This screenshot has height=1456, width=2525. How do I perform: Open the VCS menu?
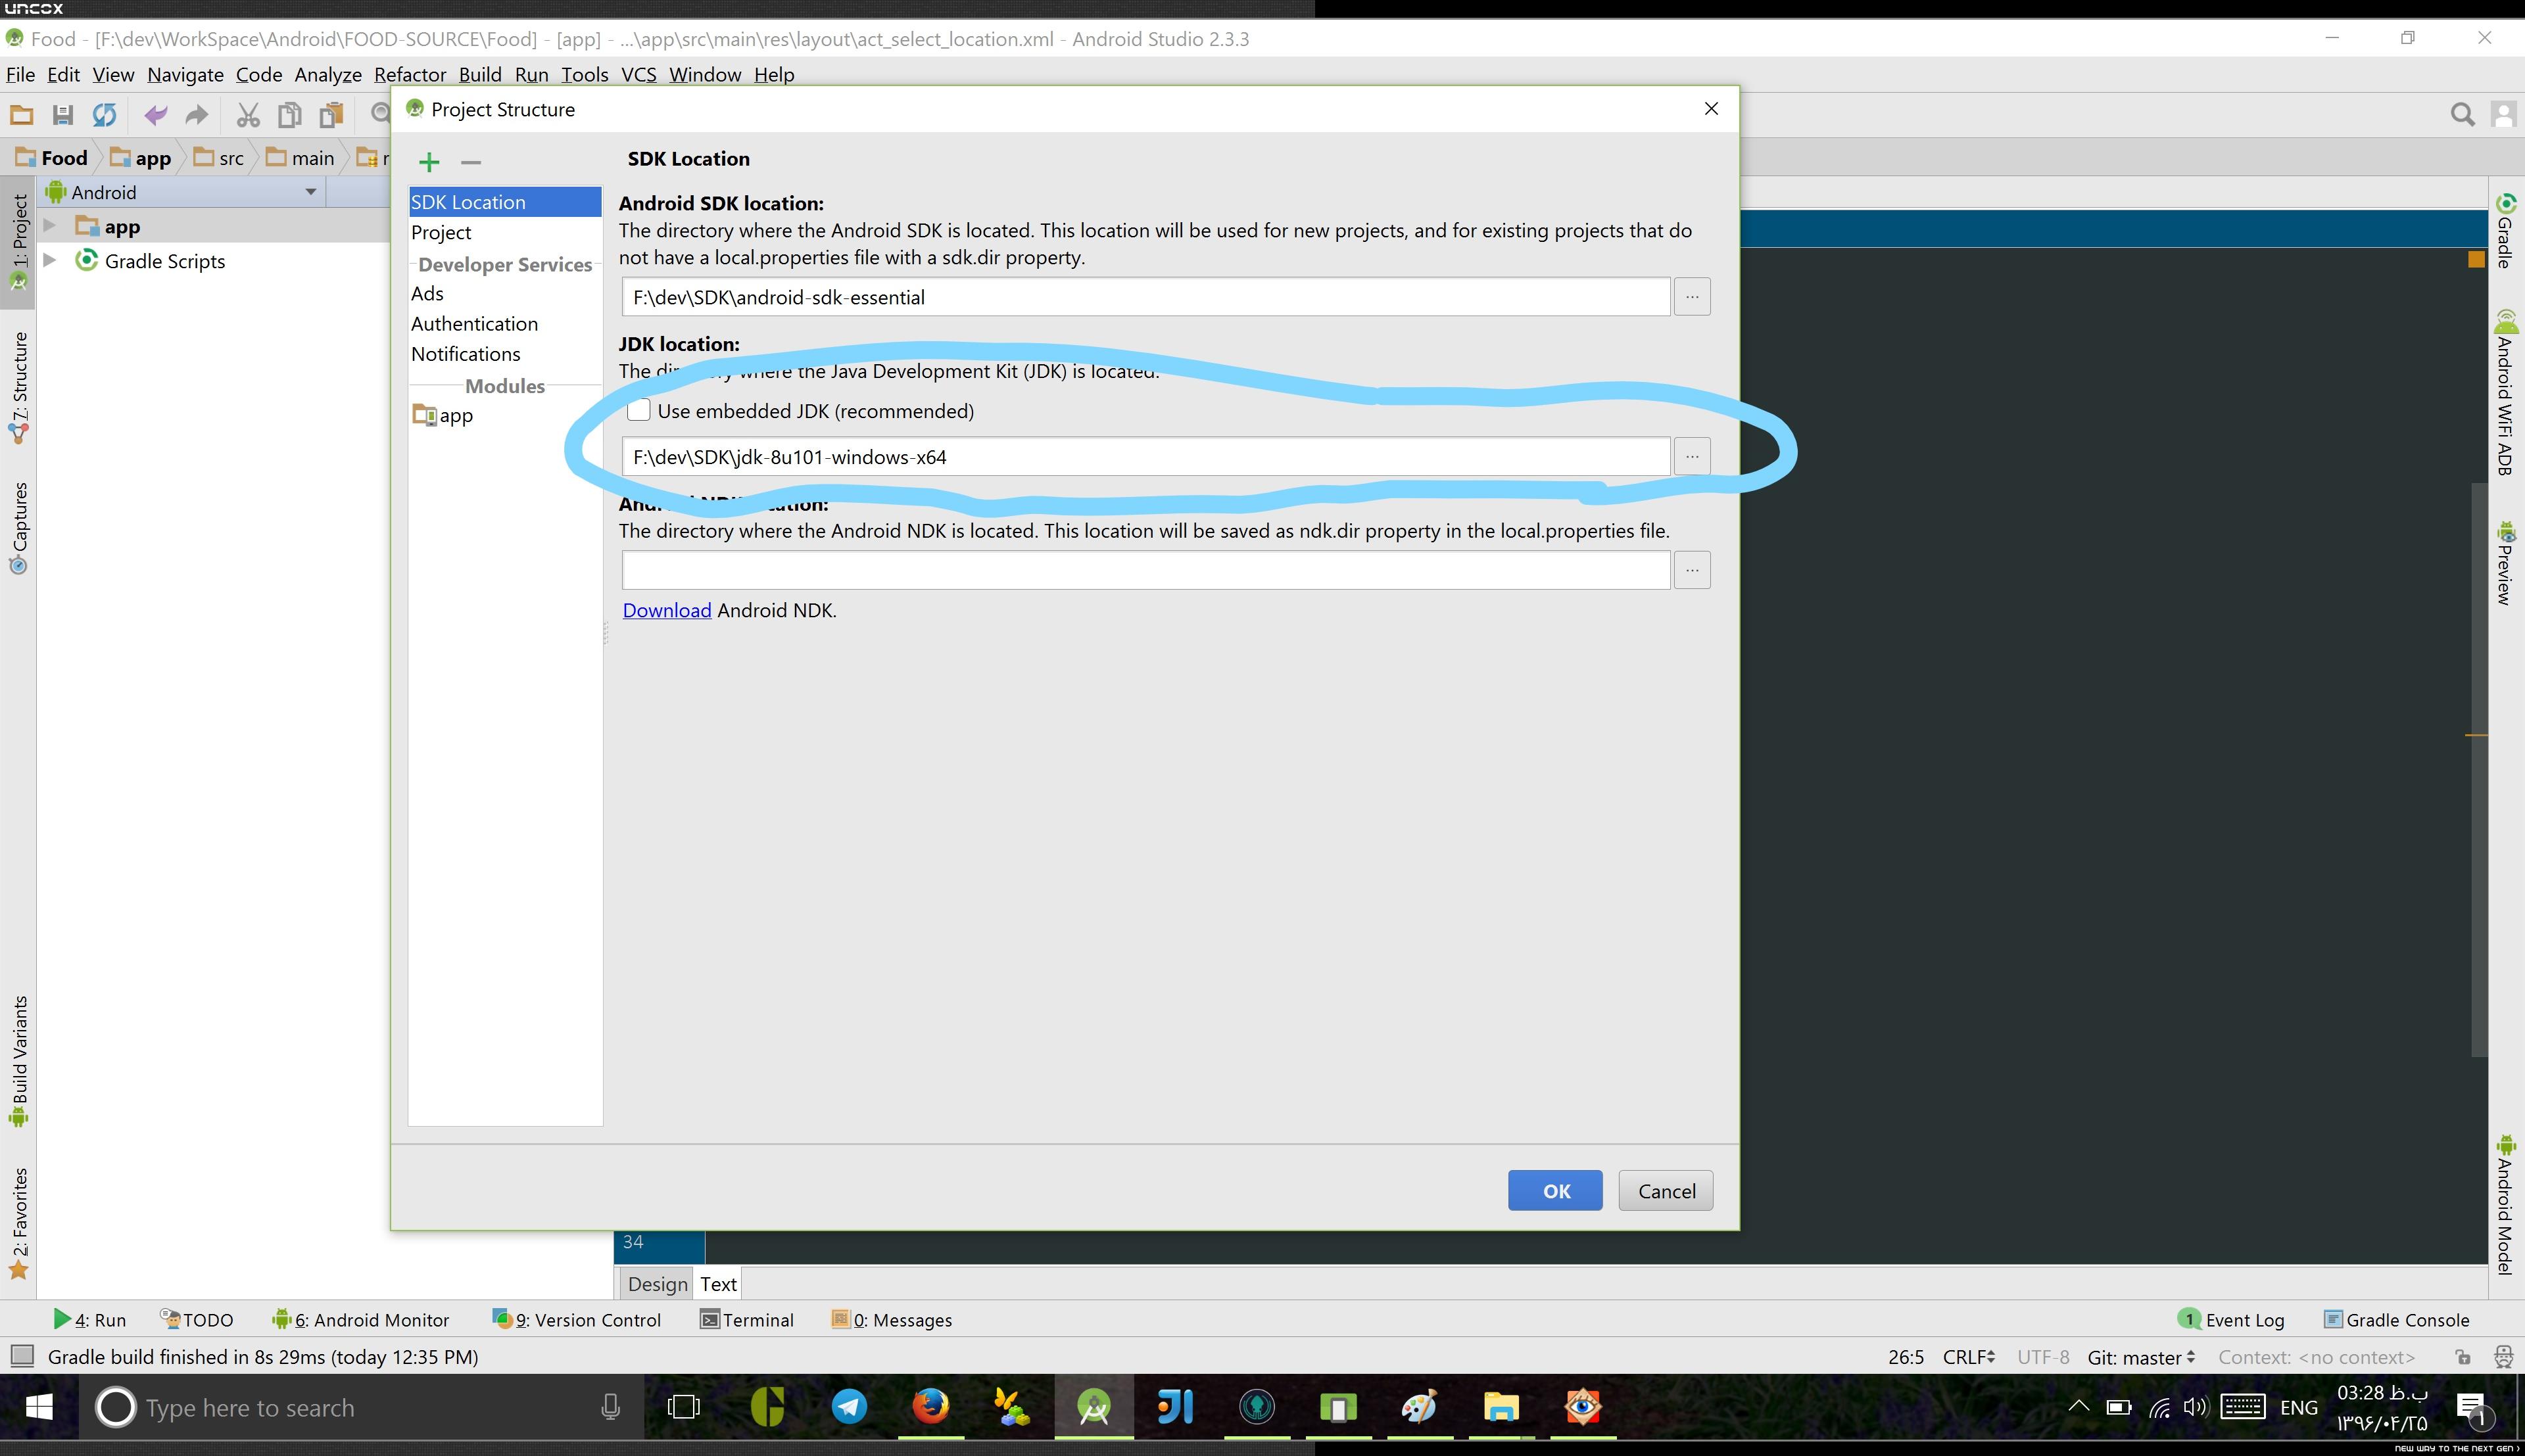(639, 75)
